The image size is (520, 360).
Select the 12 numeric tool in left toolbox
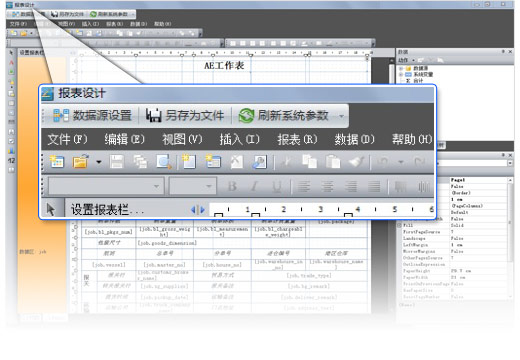[x=11, y=160]
